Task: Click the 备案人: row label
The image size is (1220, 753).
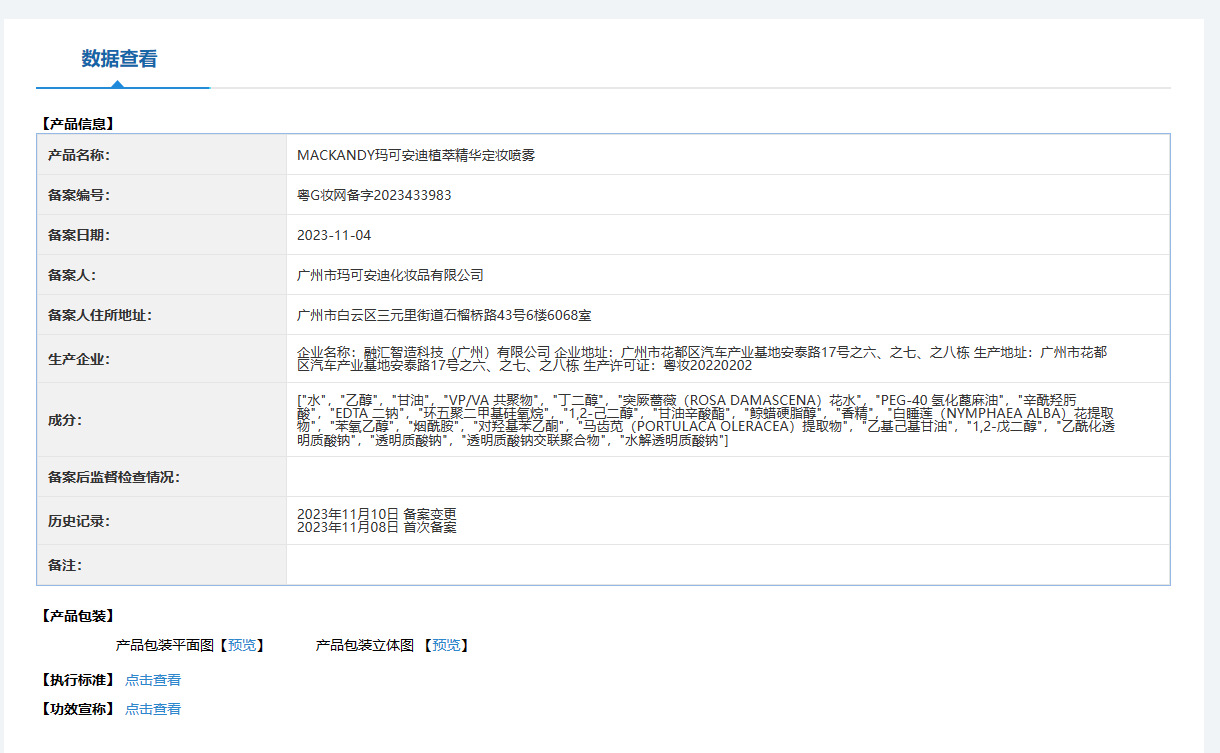Action: [72, 275]
